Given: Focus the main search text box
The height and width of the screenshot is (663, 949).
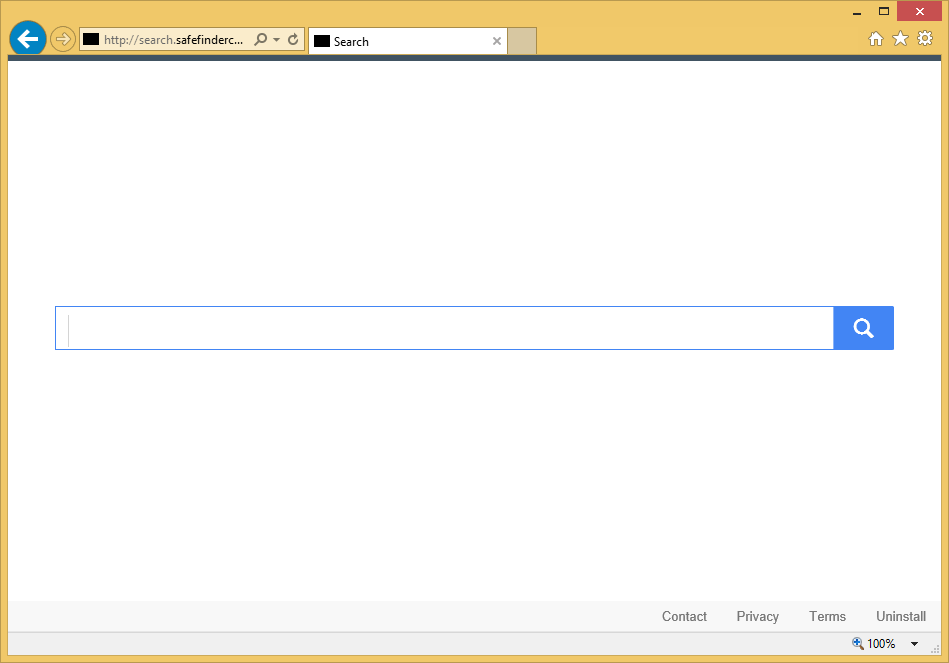Looking at the screenshot, I should click(445, 328).
